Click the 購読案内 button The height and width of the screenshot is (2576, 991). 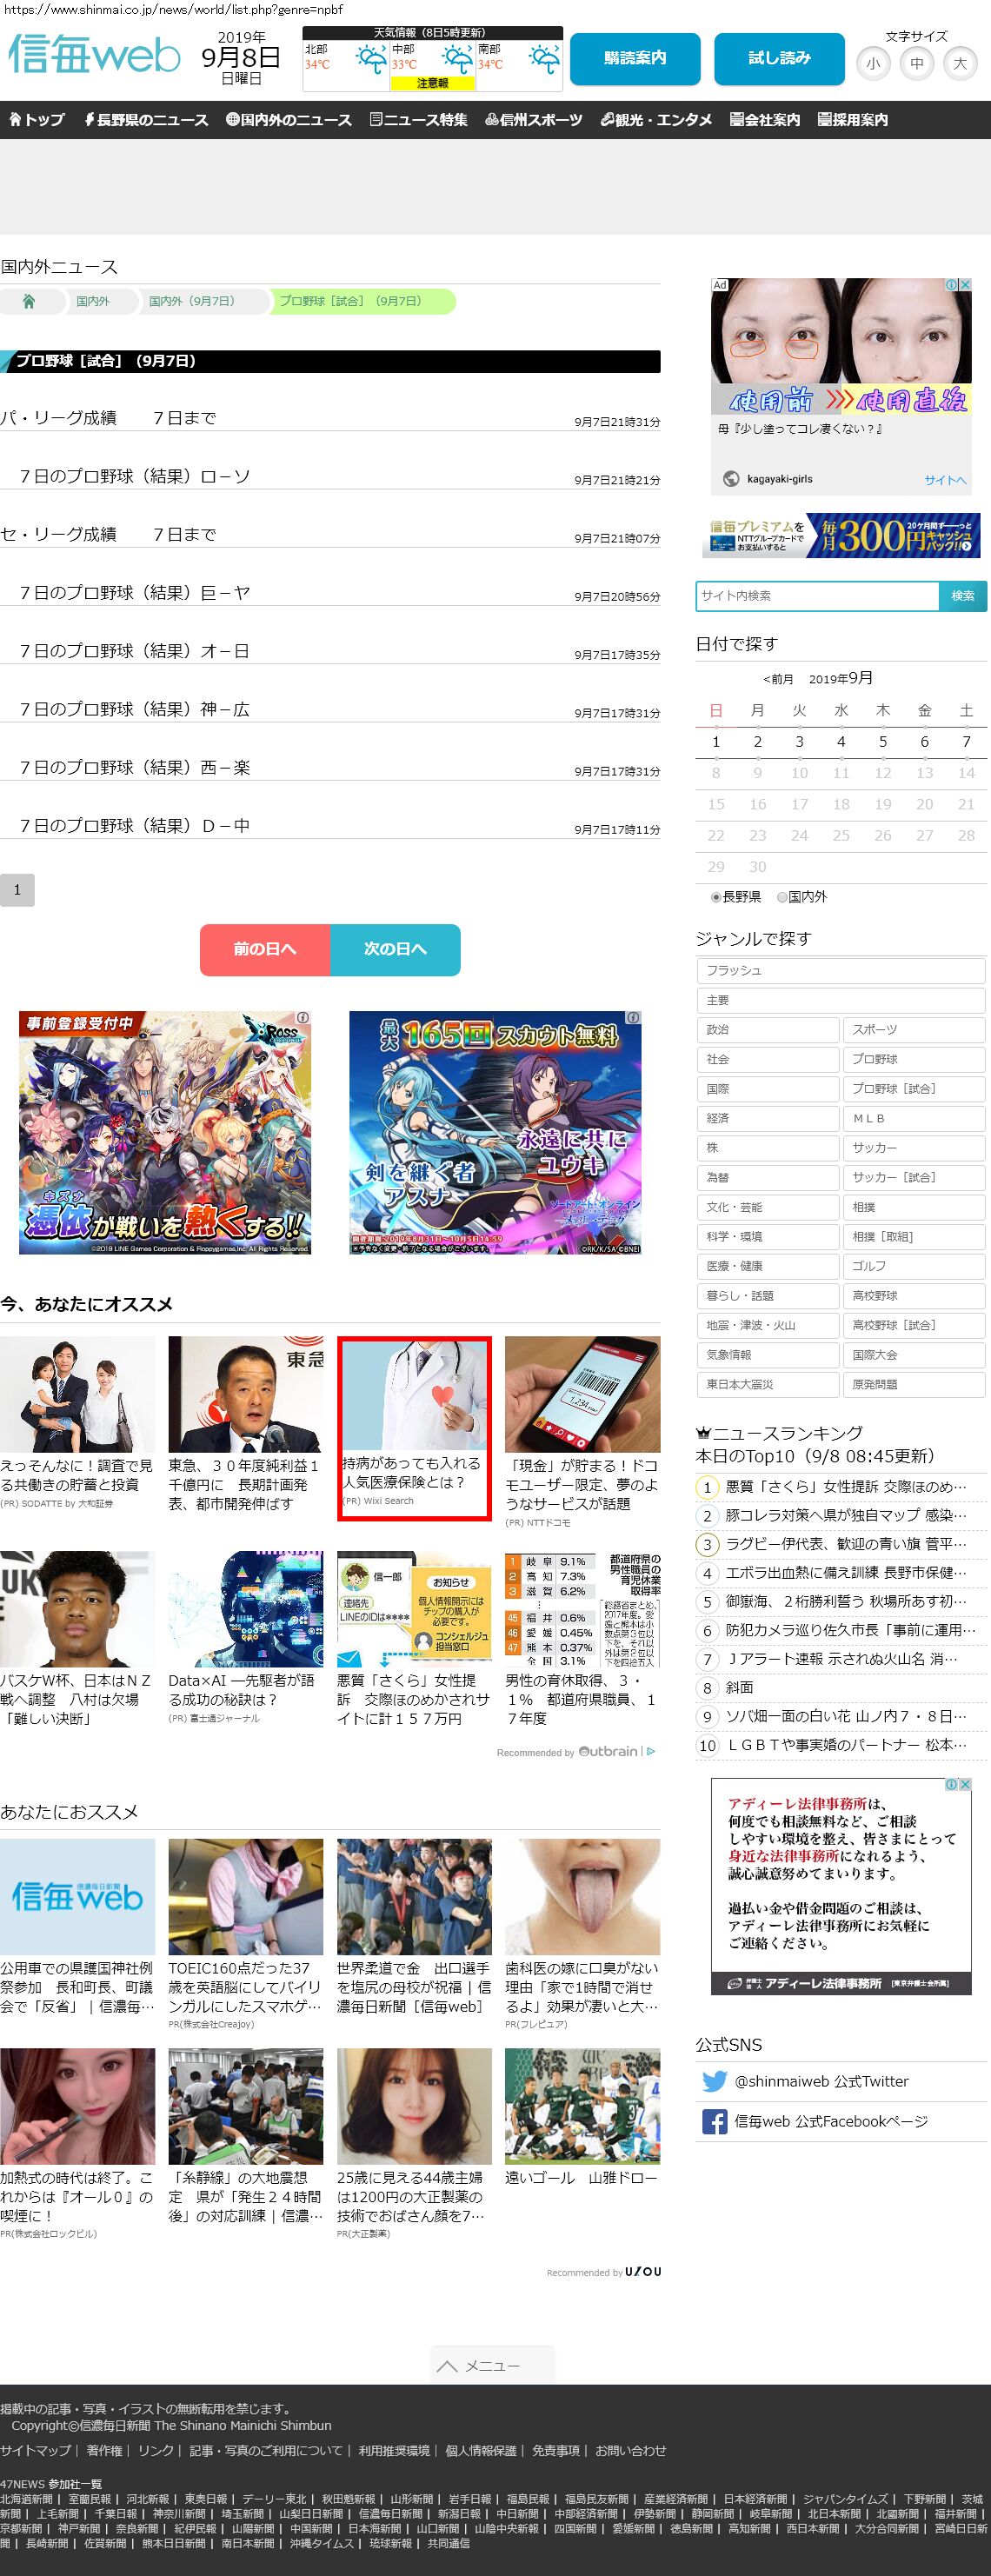click(x=635, y=58)
